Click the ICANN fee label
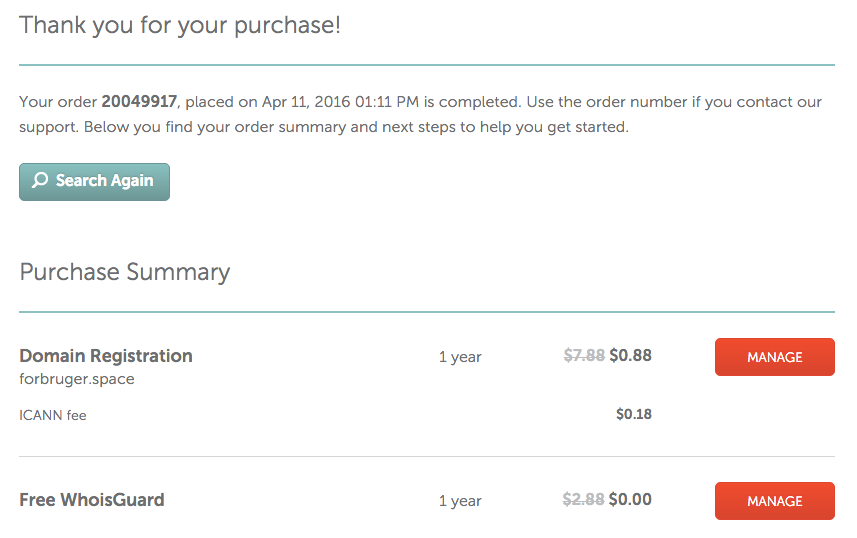The width and height of the screenshot is (857, 538). pos(52,416)
